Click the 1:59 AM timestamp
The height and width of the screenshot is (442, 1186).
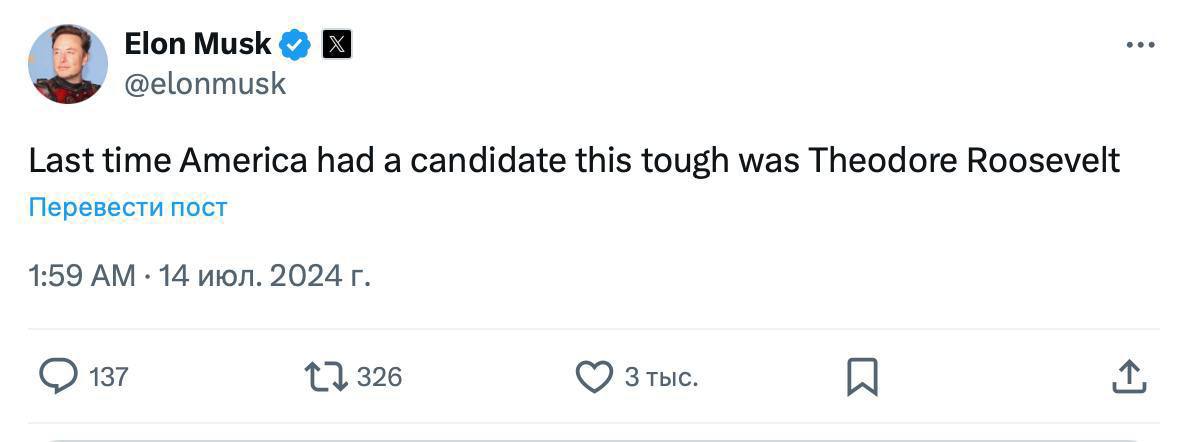click(x=81, y=275)
